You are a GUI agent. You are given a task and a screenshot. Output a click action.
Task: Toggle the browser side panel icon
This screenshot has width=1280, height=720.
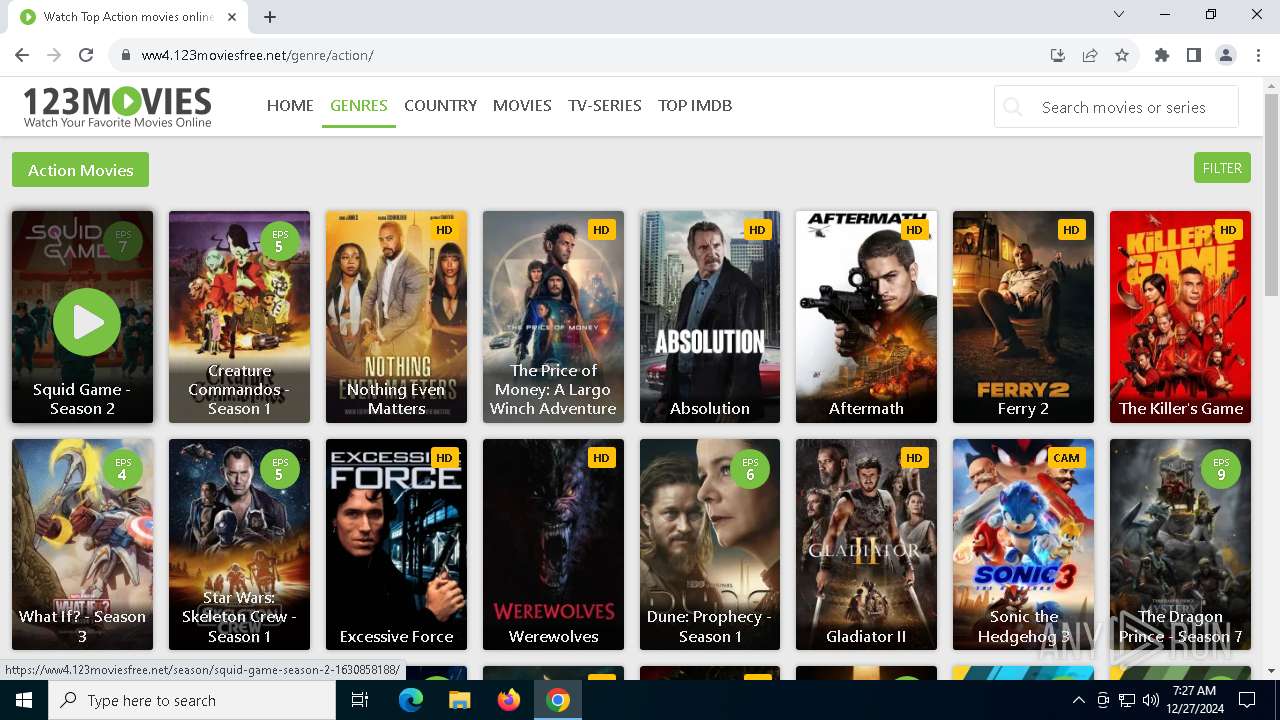click(1194, 55)
